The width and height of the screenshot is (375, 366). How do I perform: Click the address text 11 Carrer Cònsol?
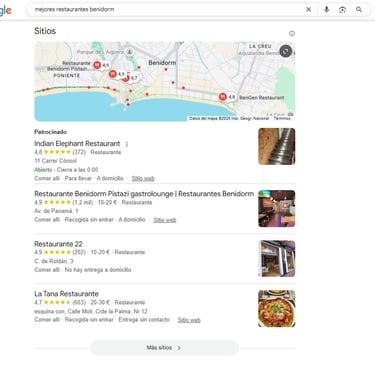[x=55, y=161]
